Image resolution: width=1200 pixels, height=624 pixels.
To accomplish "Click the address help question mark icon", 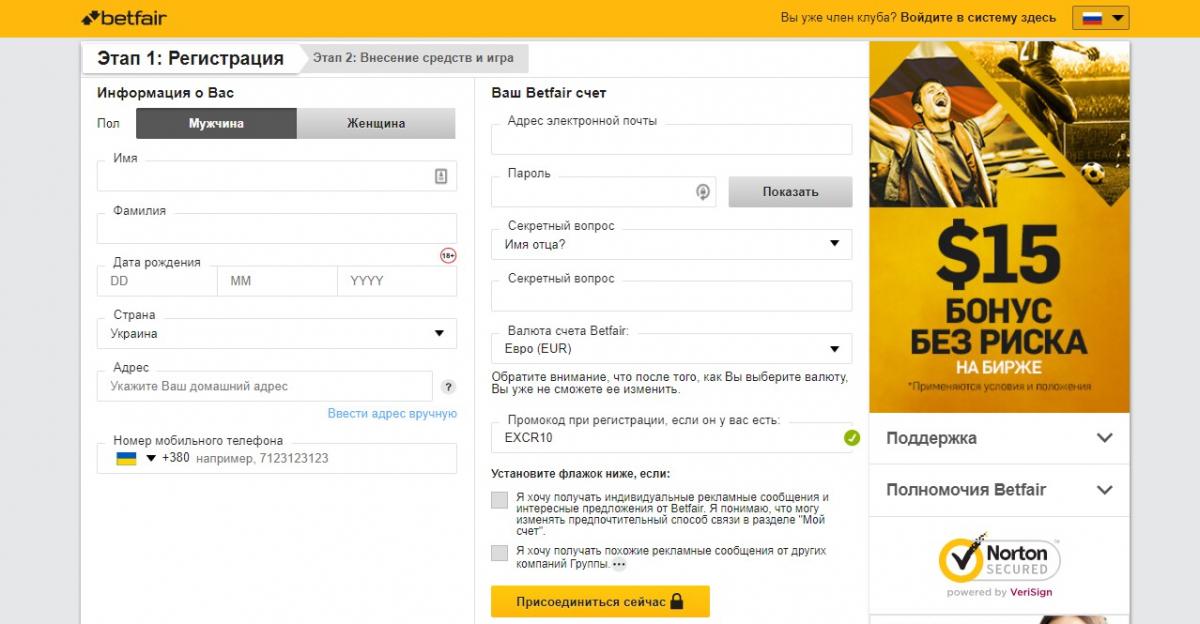I will tap(449, 387).
